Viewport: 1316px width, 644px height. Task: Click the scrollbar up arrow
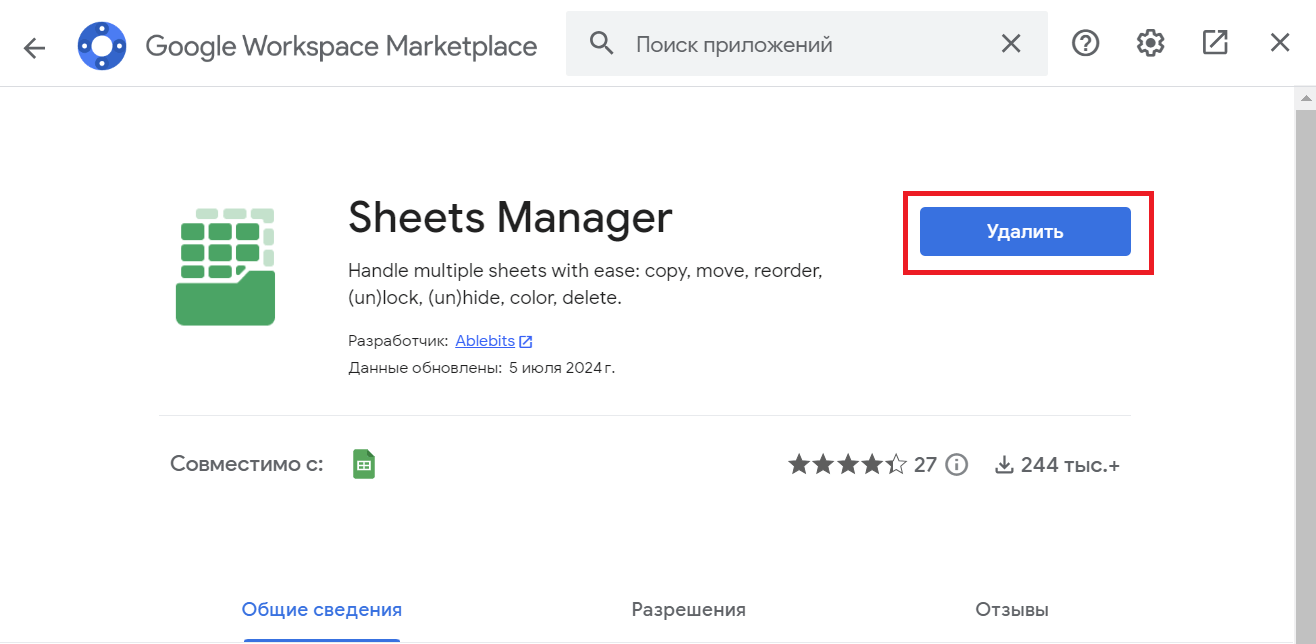click(x=1305, y=97)
